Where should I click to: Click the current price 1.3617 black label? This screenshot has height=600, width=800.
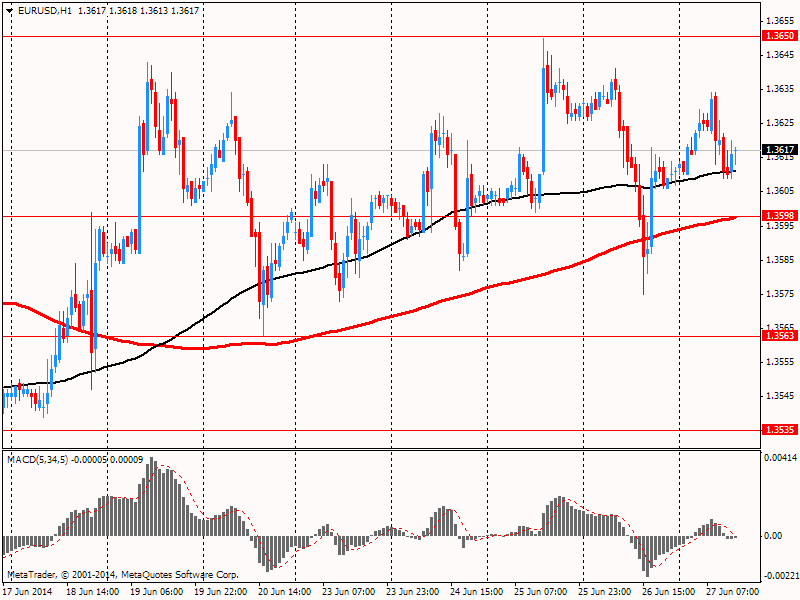[x=779, y=149]
